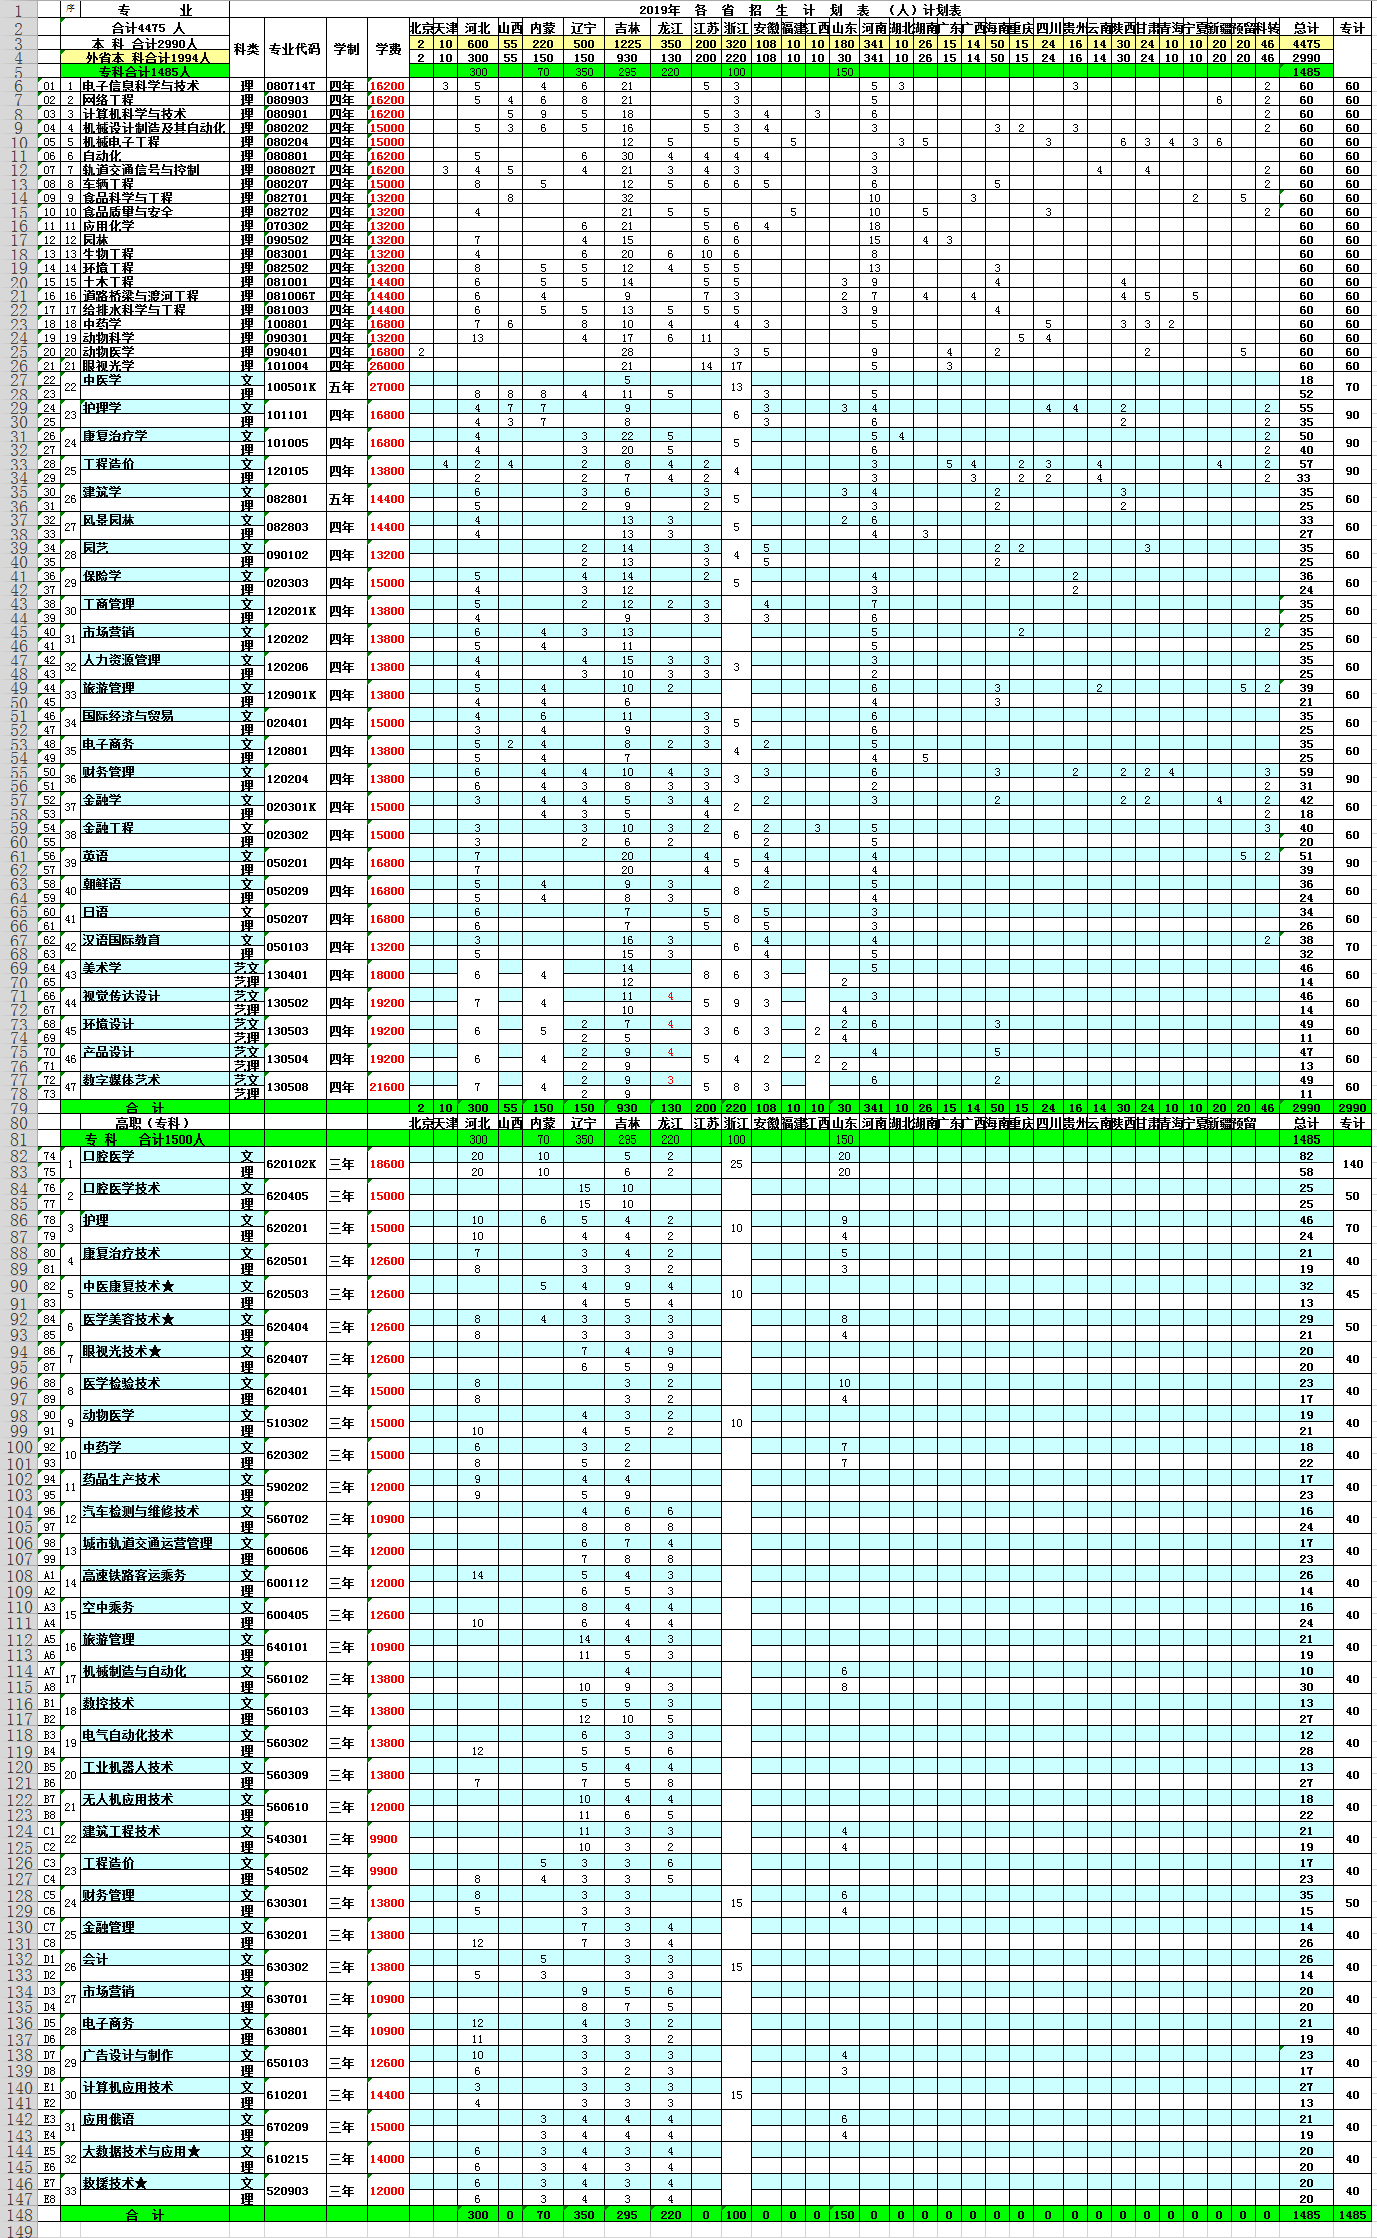The image size is (1377, 2238).
Task: Select the 人力资源管理 cell
Action: (x=155, y=660)
